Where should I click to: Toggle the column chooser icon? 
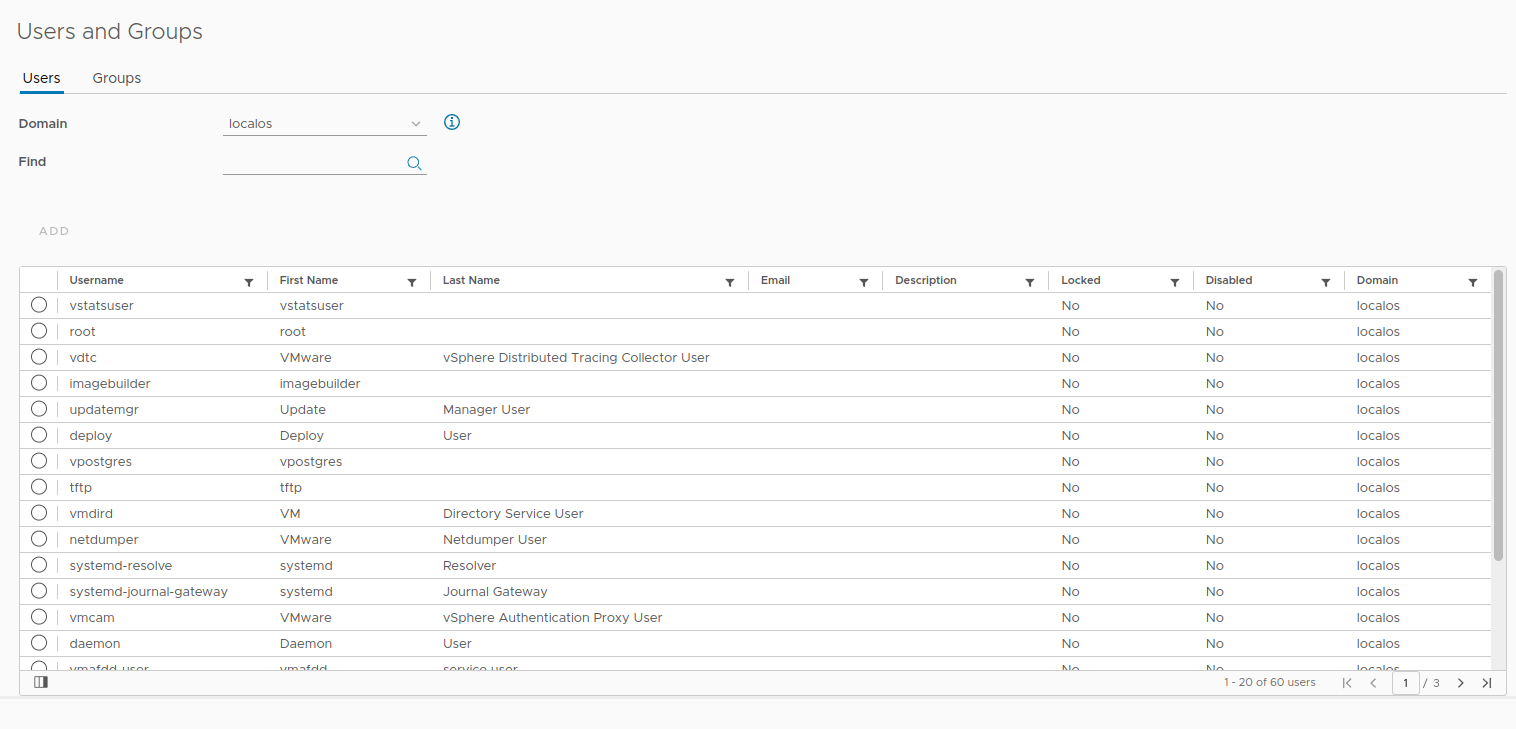click(x=41, y=682)
